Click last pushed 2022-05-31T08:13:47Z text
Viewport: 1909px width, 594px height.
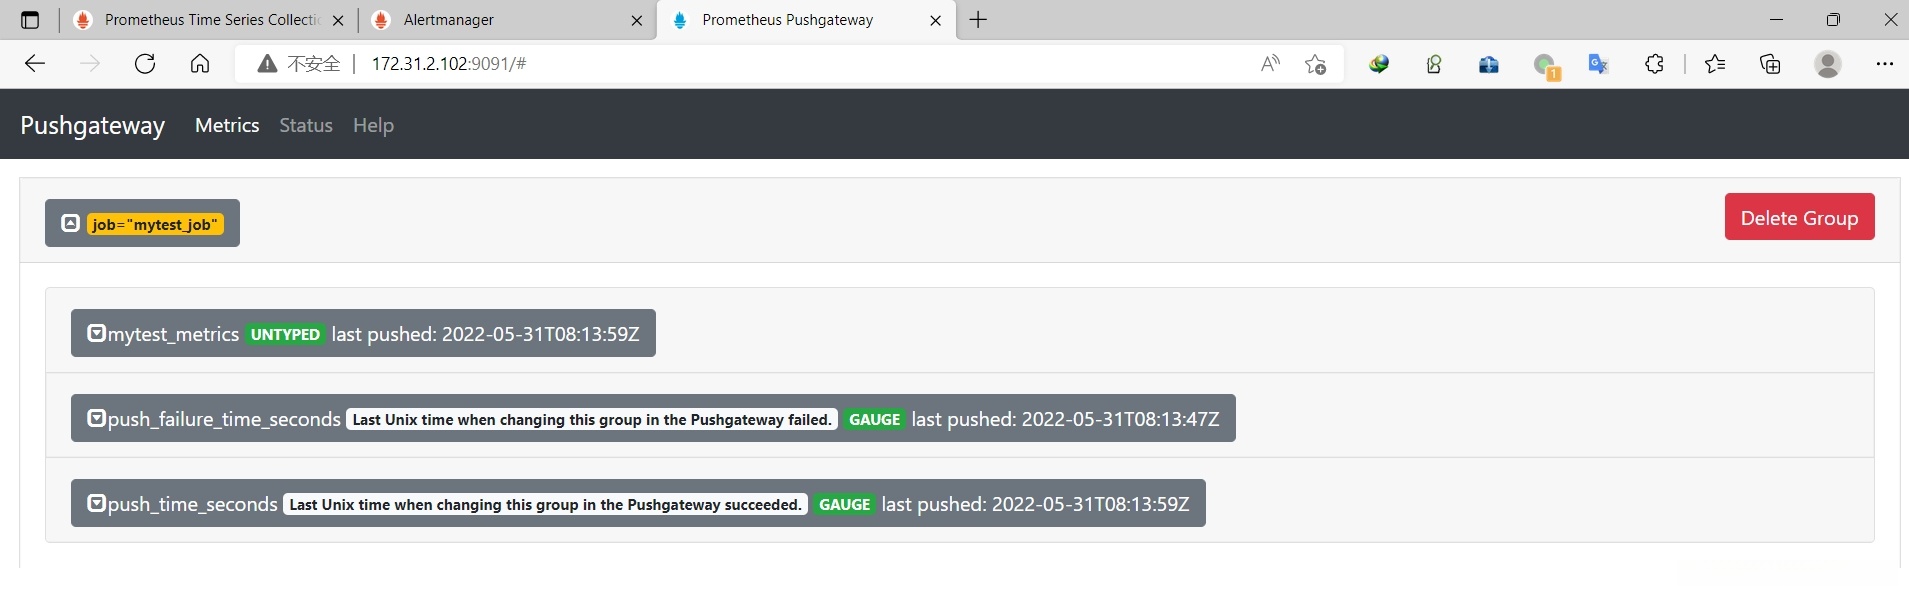pos(1065,419)
